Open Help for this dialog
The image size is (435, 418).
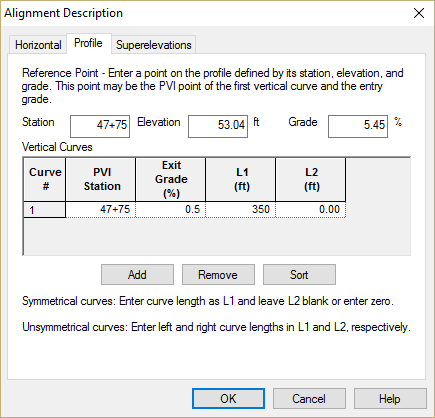390,398
